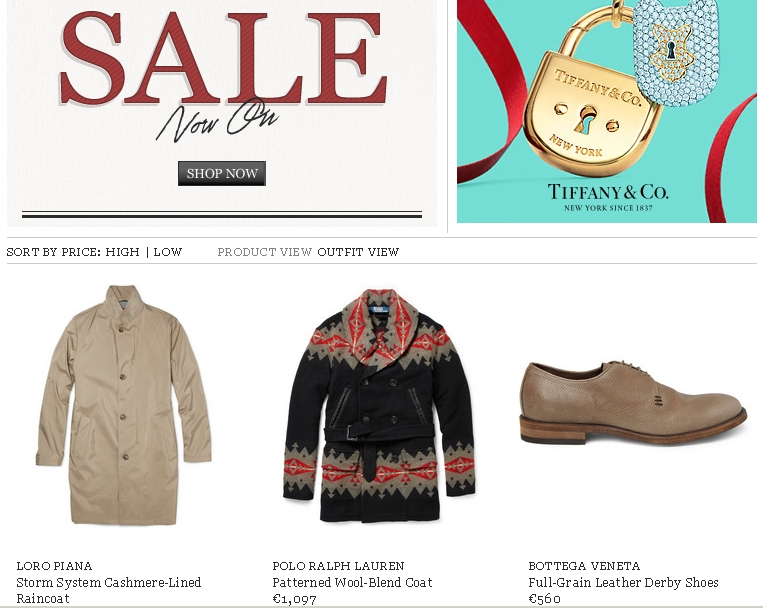The width and height of the screenshot is (763, 608).
Task: Sort products by price HIGH
Action: point(122,252)
